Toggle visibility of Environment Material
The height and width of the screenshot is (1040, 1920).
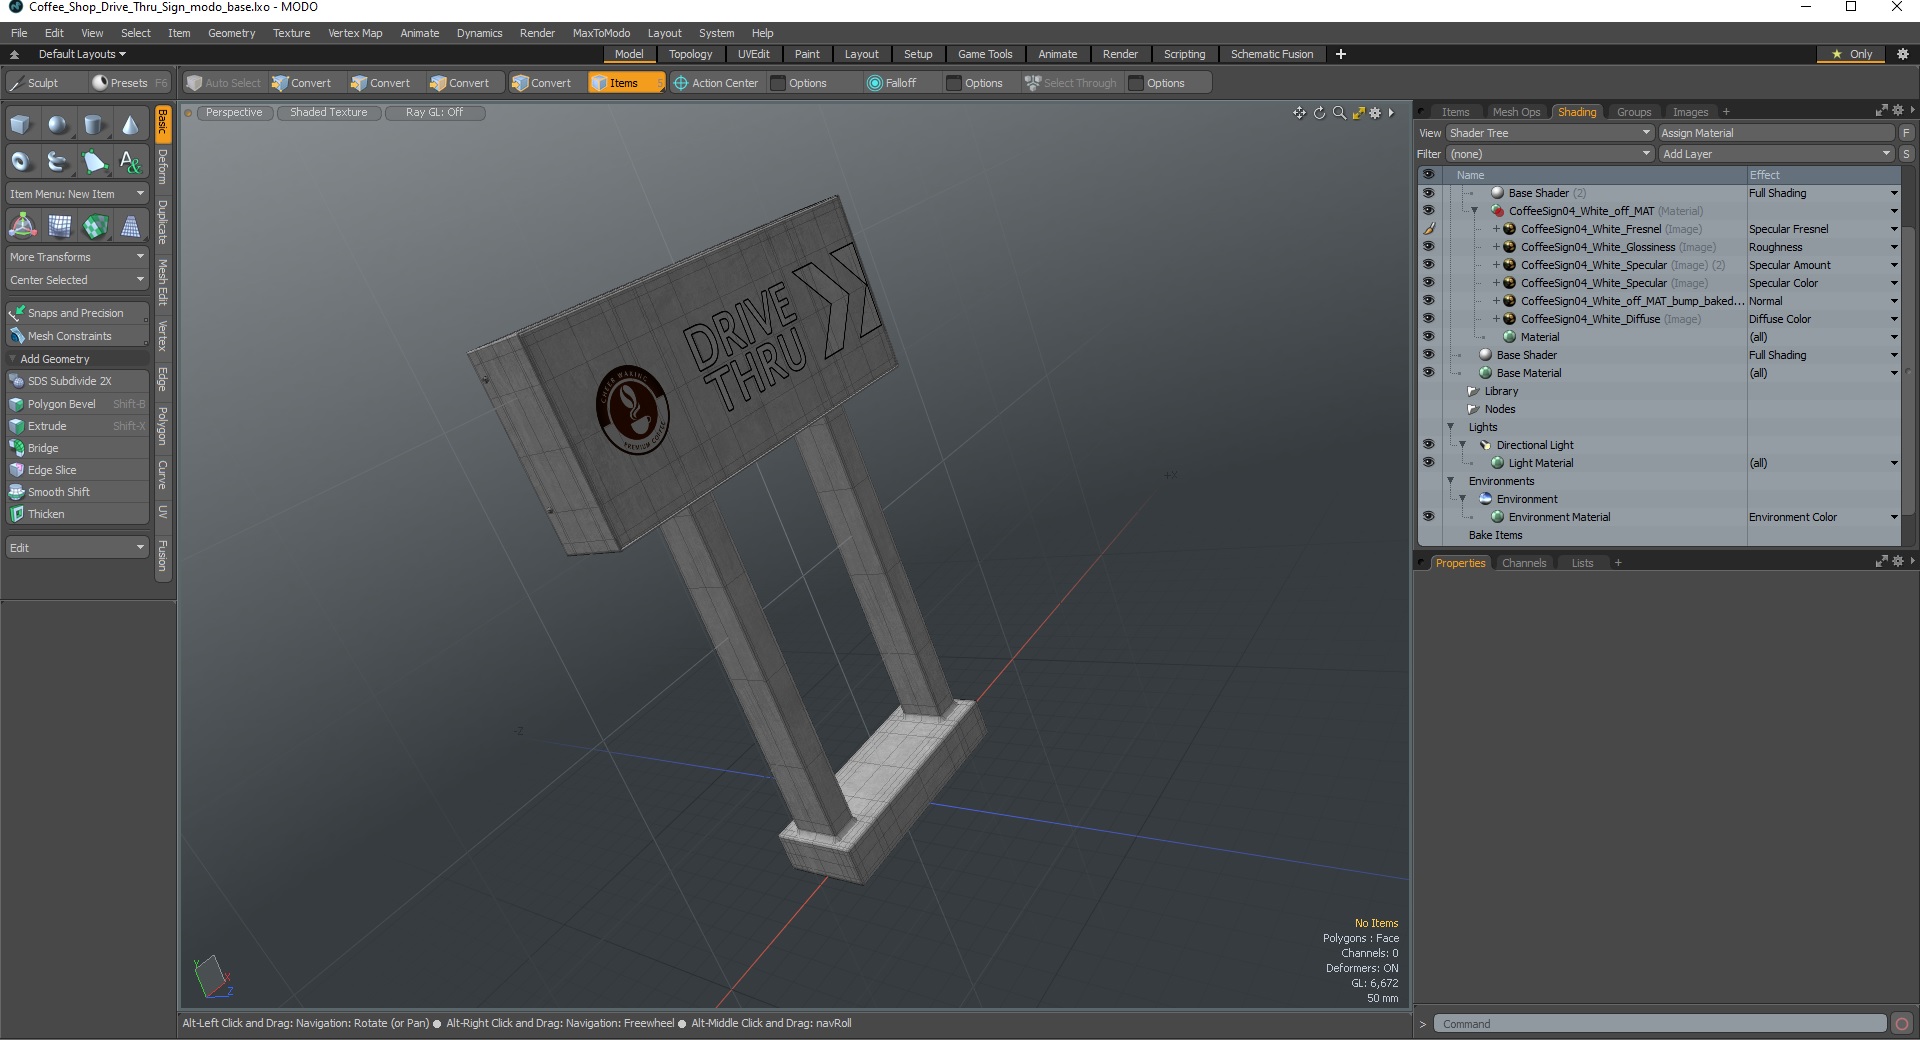(x=1428, y=517)
